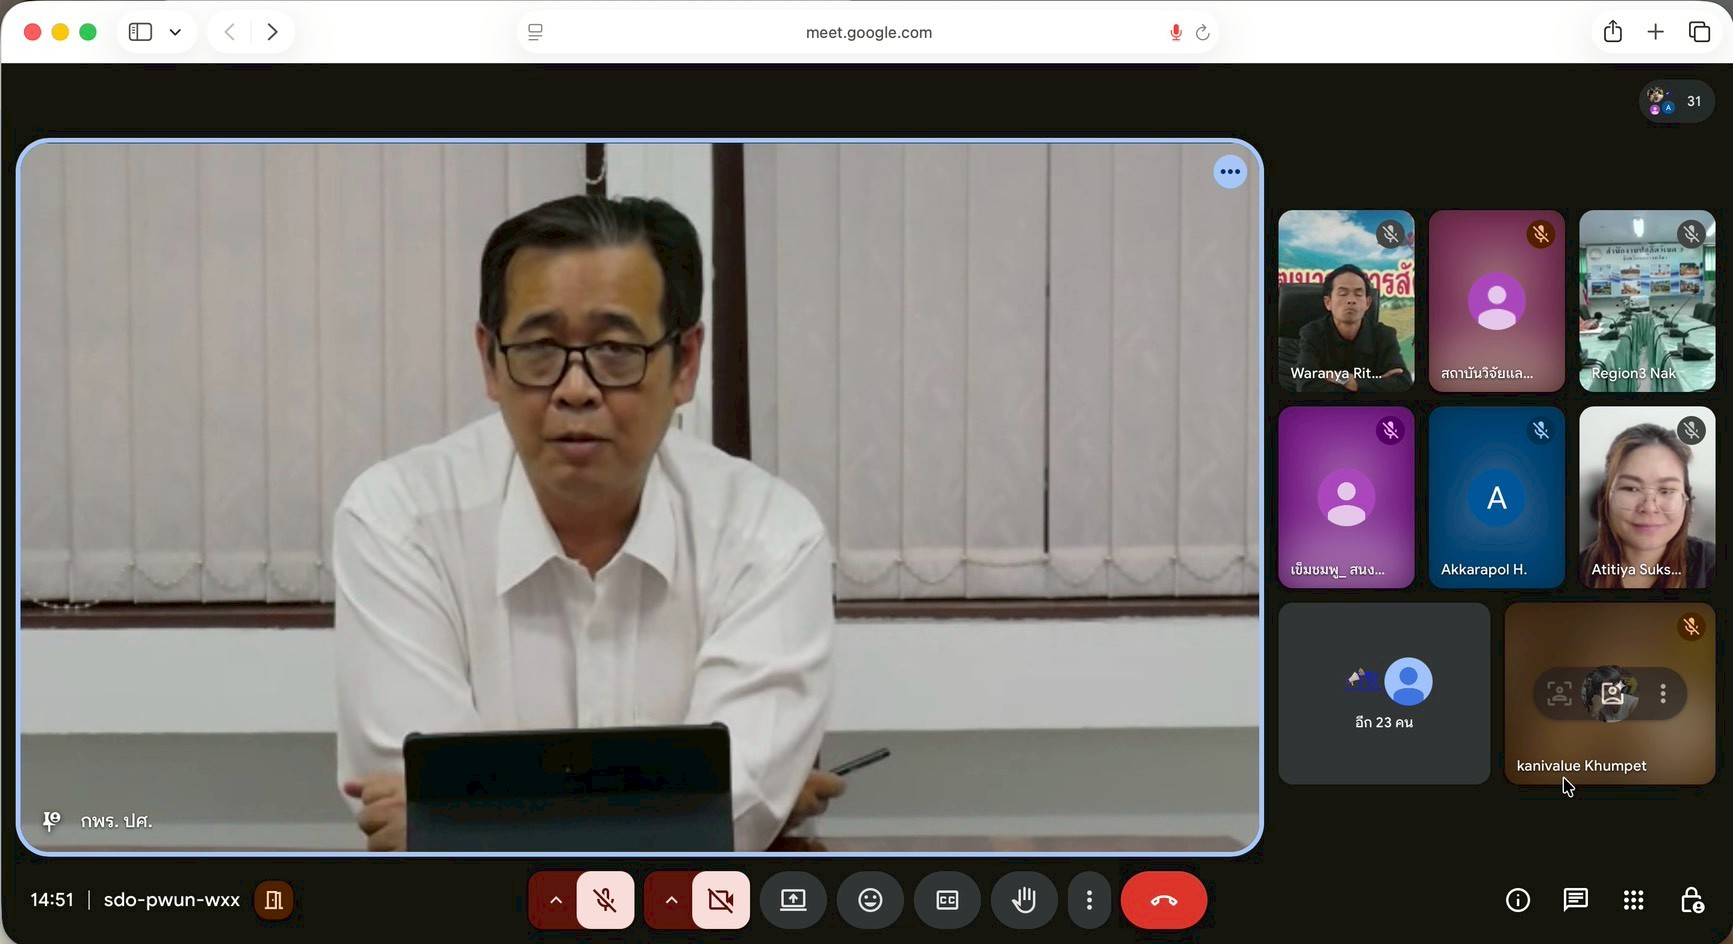Screen dimensions: 1733x944
Task: Open meeting details info icon
Action: [1517, 900]
